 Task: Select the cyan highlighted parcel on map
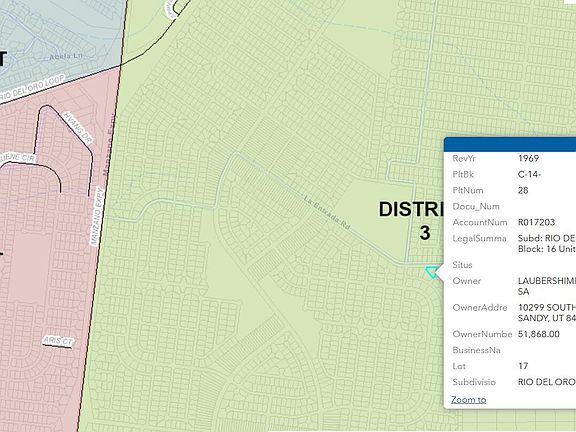click(x=432, y=272)
